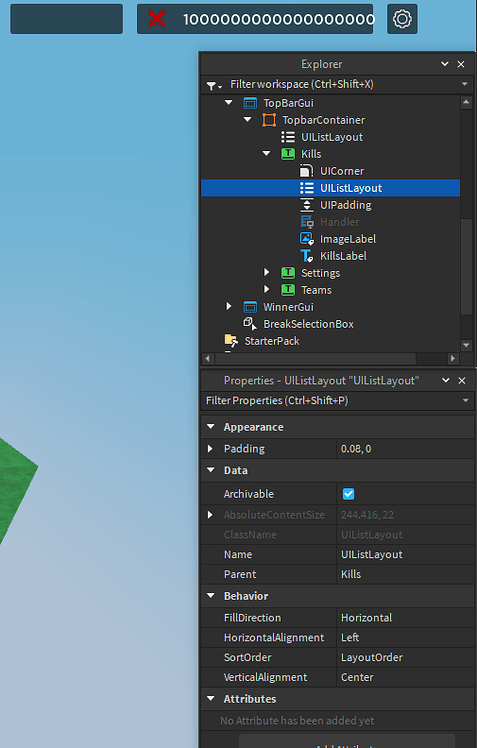This screenshot has height=748, width=477.
Task: Expand the Settings tree node
Action: click(x=267, y=272)
